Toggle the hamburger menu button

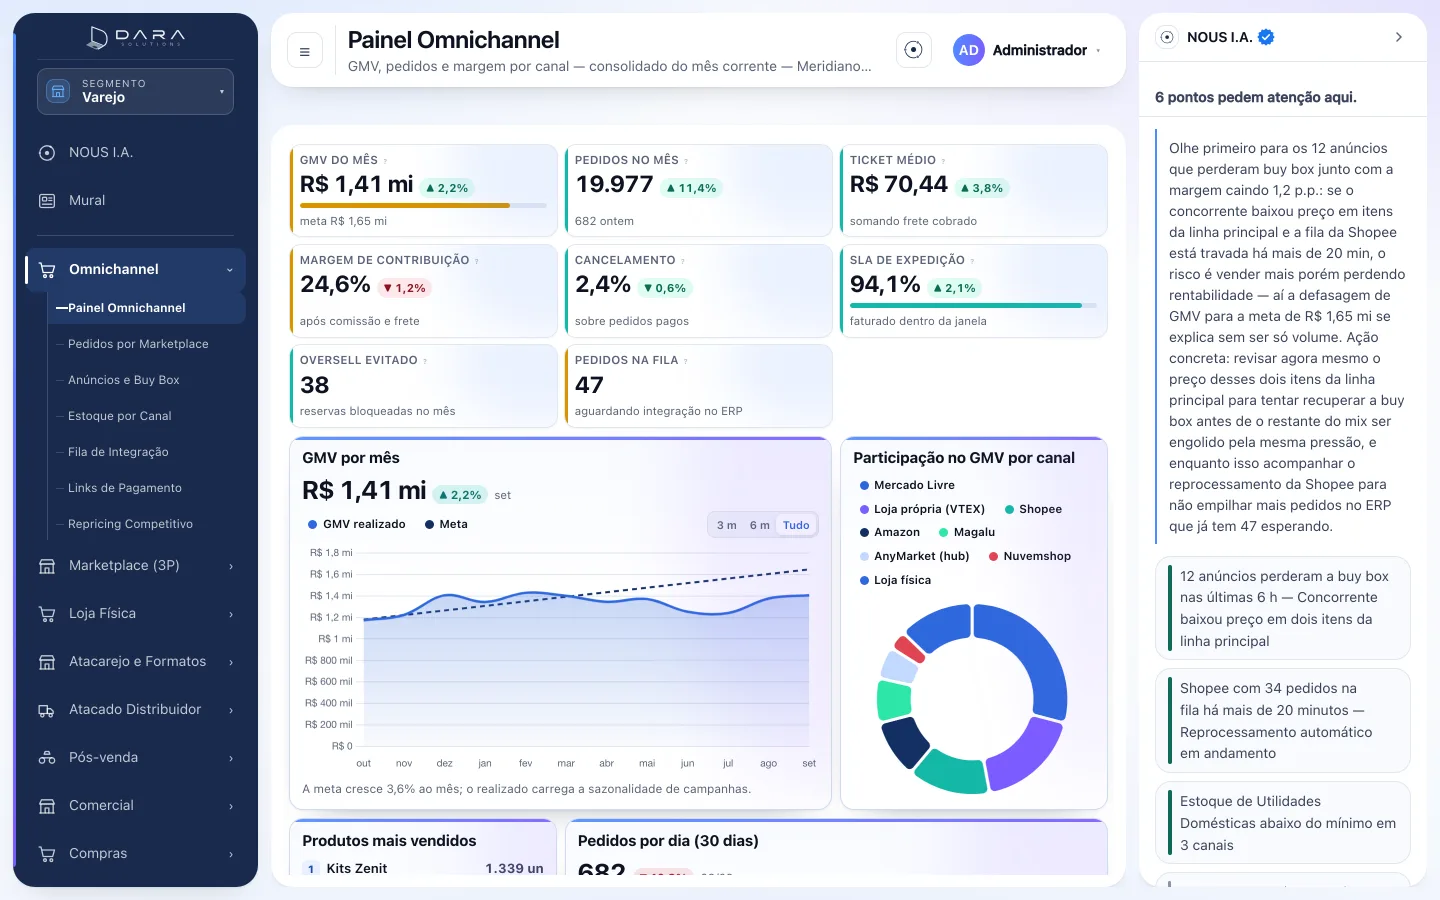point(305,51)
